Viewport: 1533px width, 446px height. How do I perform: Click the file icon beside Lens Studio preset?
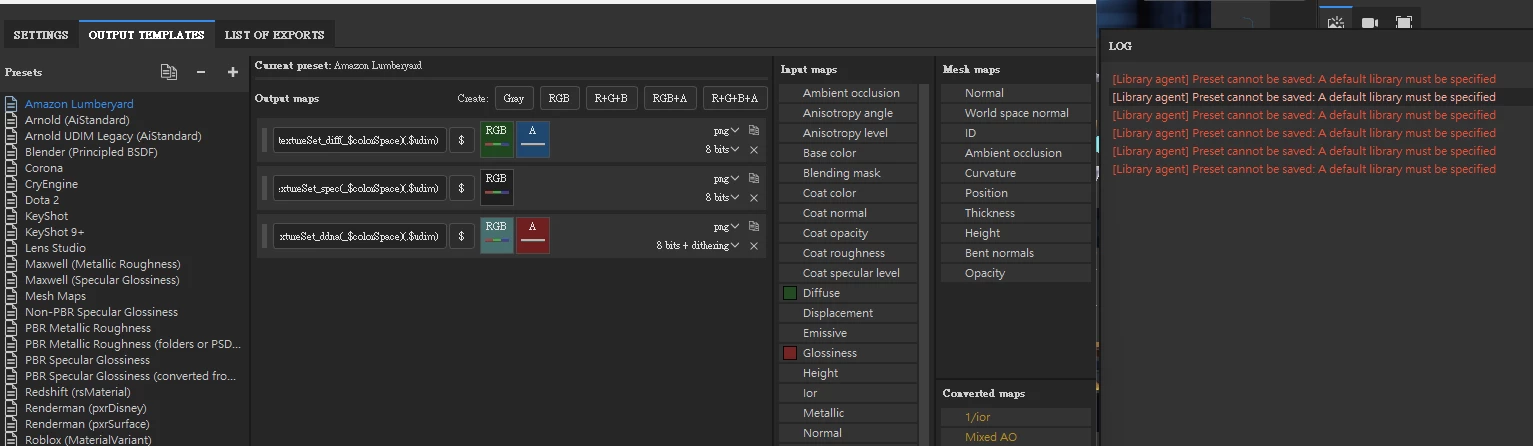(x=12, y=248)
